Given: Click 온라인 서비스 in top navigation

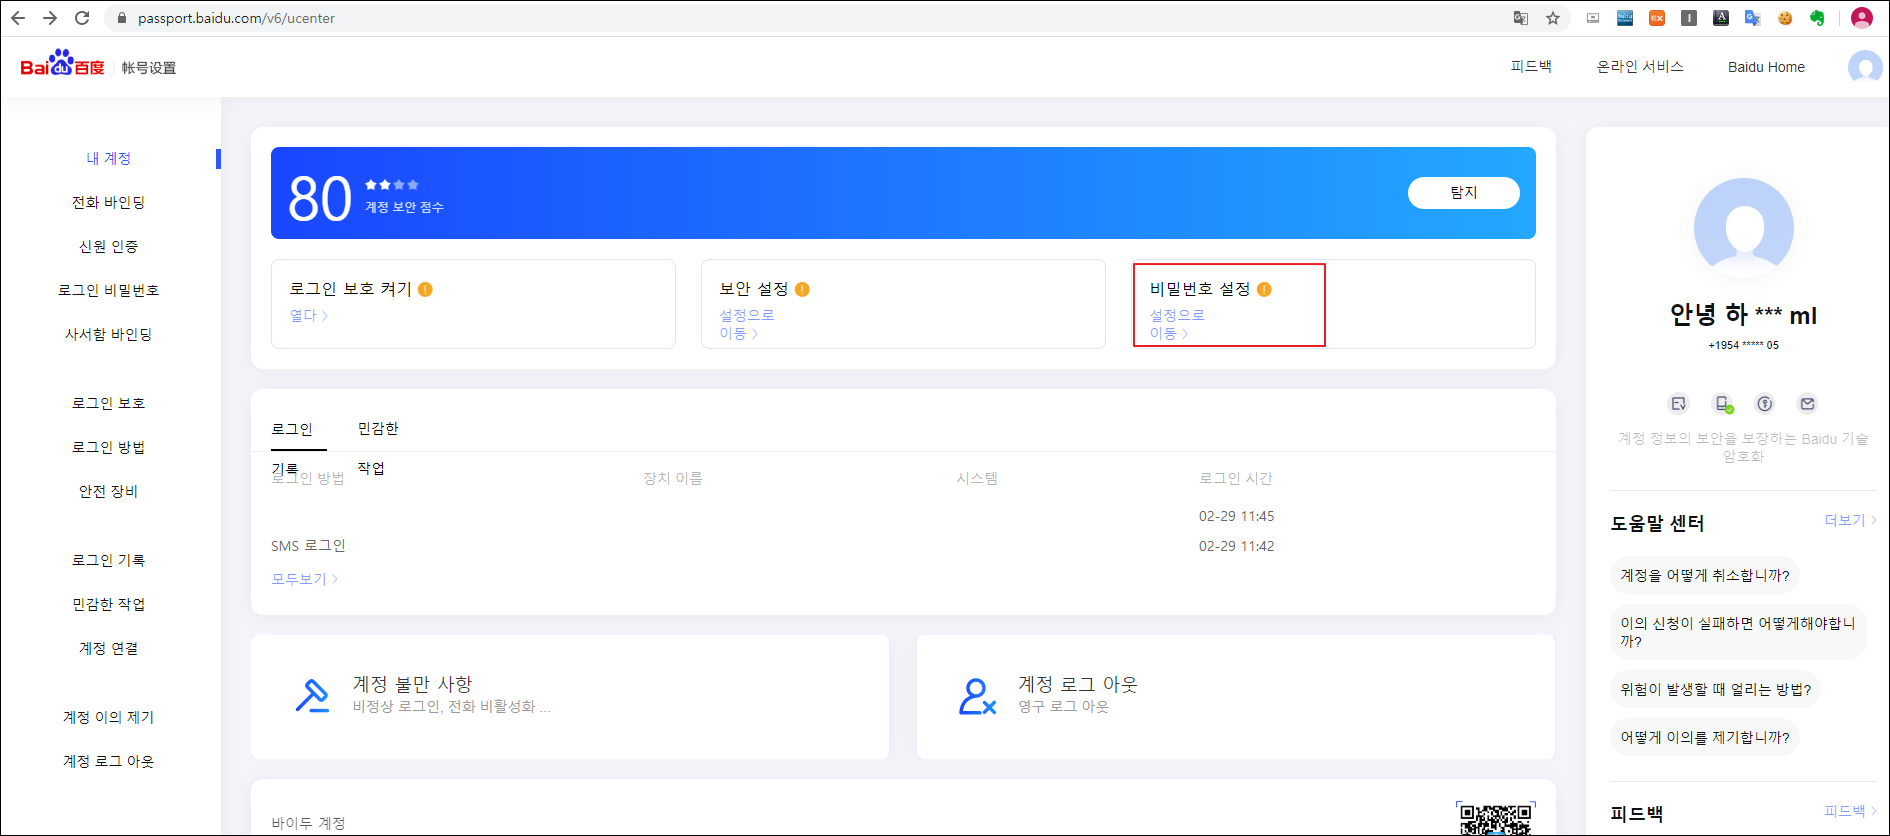Looking at the screenshot, I should (x=1640, y=67).
